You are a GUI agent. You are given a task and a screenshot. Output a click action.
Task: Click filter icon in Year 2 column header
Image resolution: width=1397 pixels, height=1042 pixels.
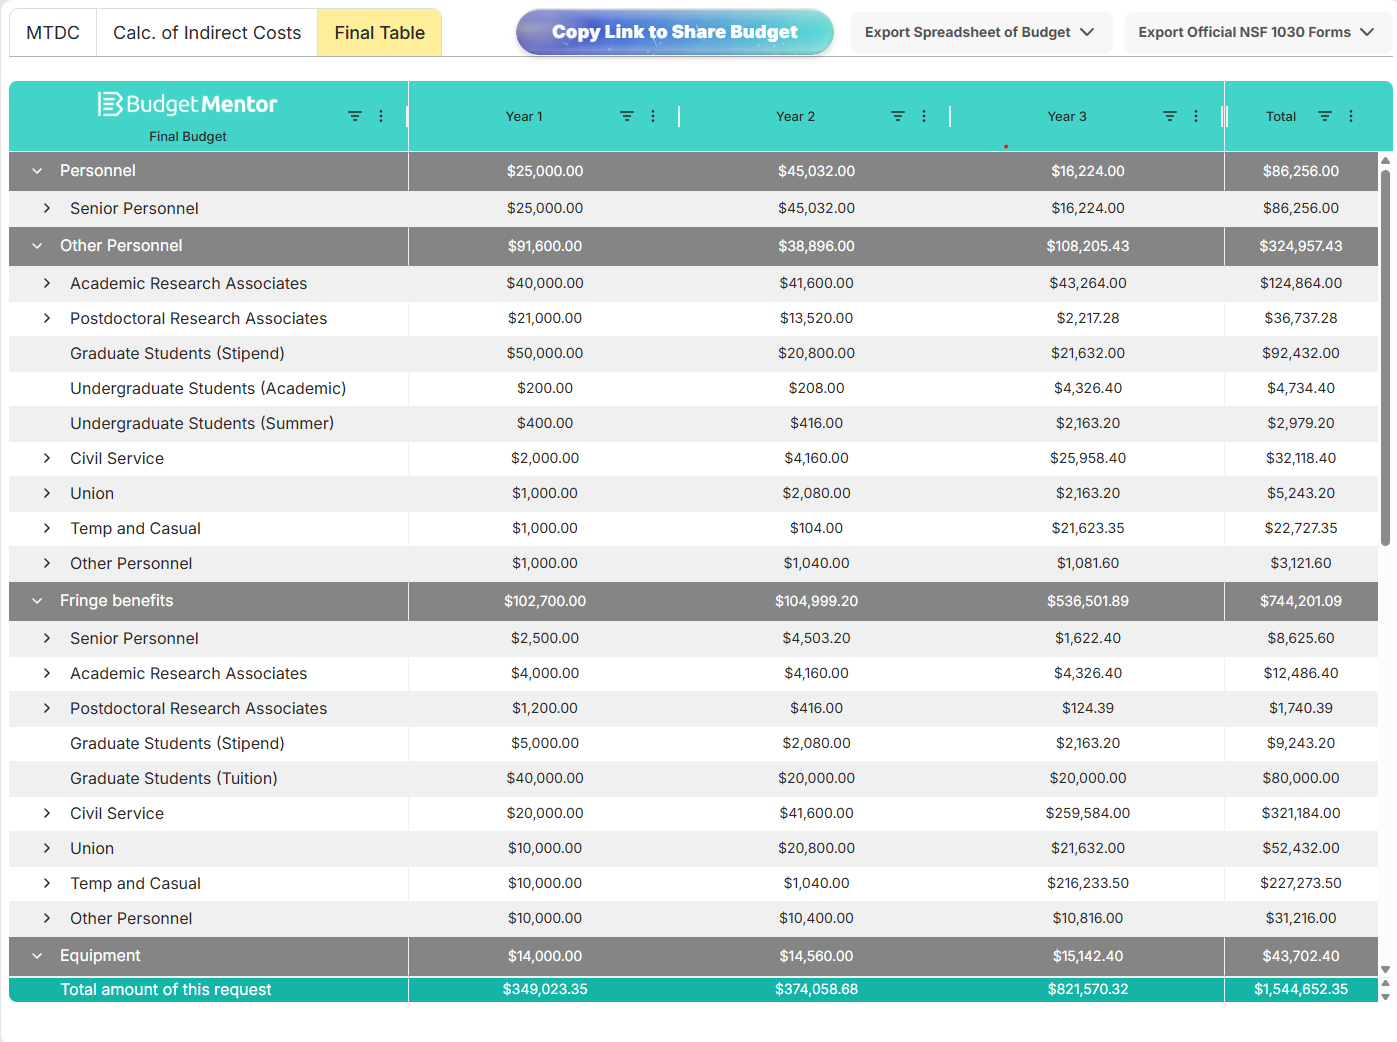[897, 116]
